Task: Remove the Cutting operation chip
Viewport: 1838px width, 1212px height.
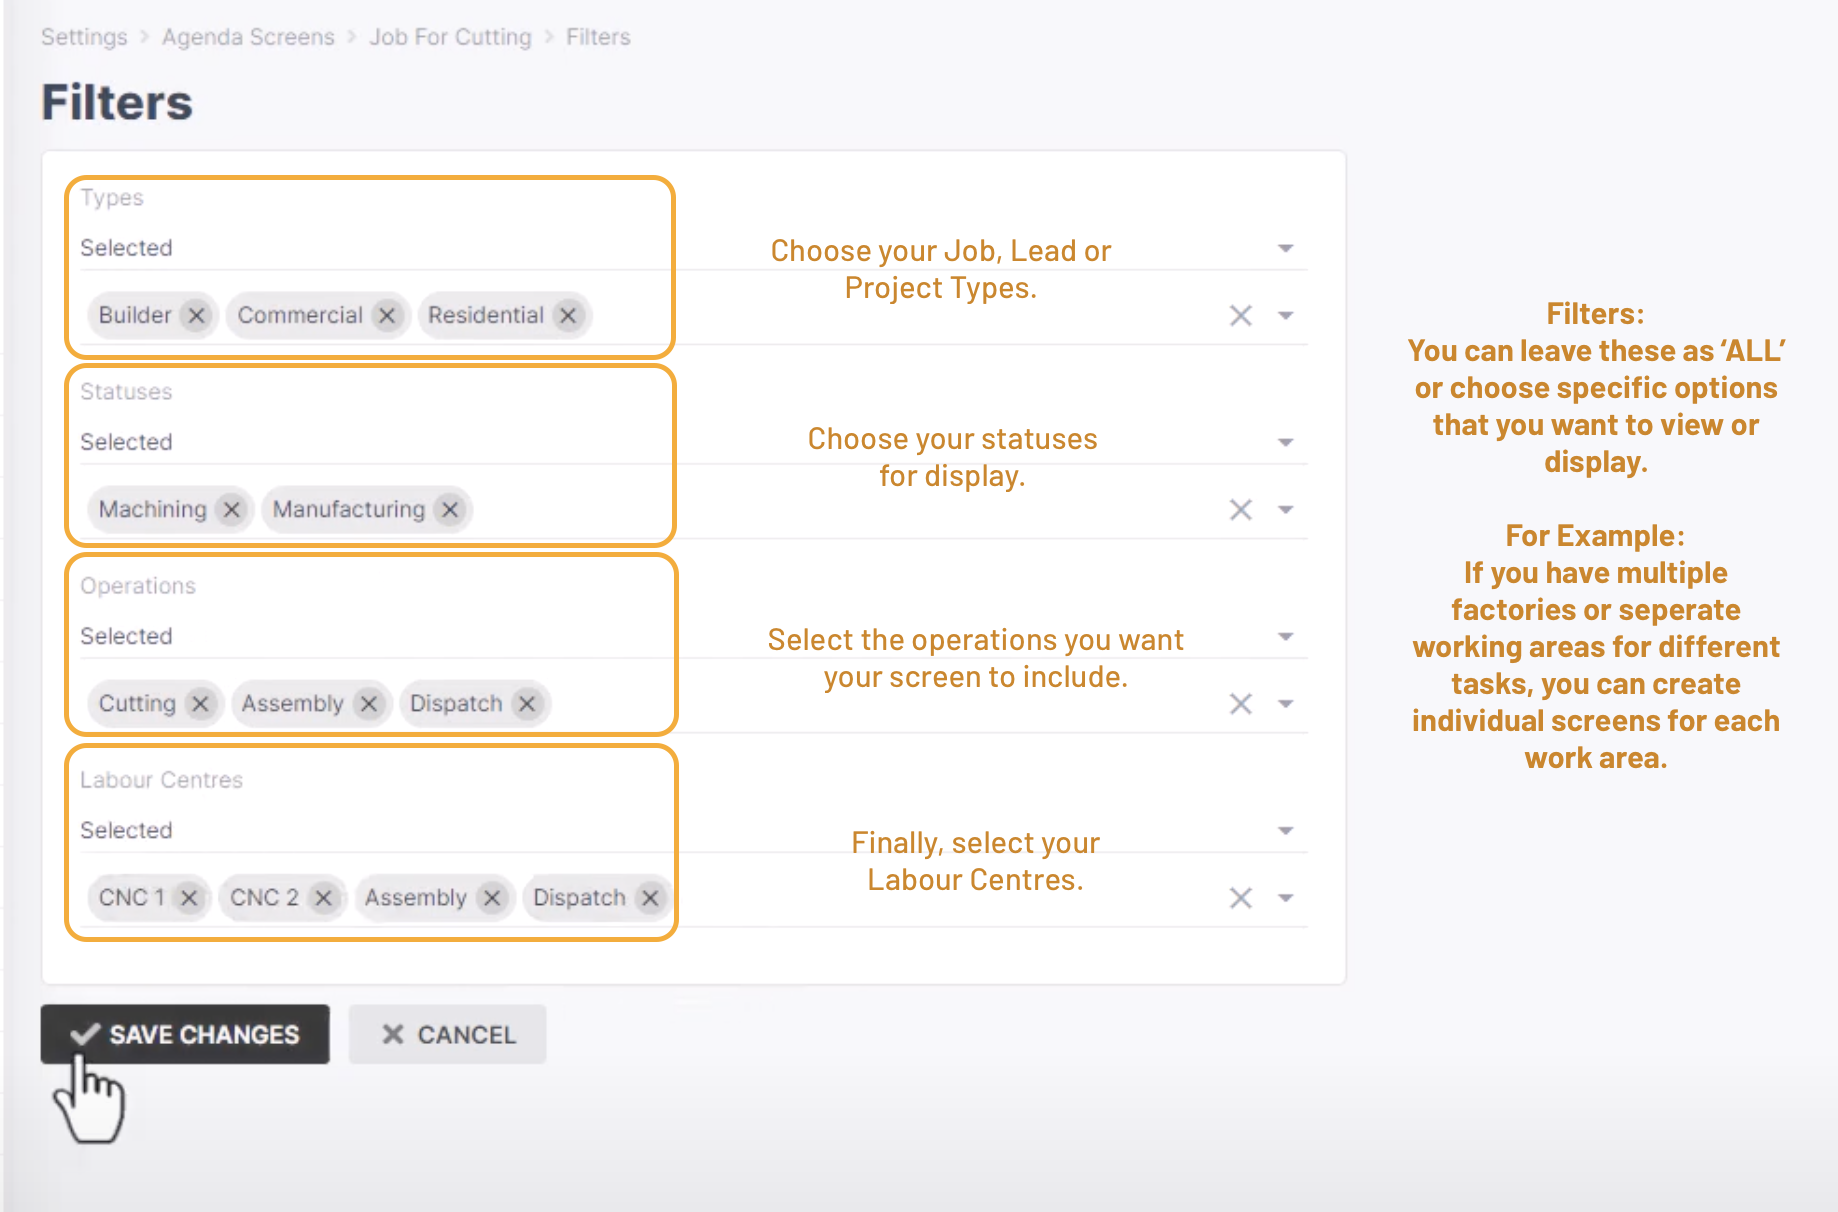Action: [x=200, y=704]
